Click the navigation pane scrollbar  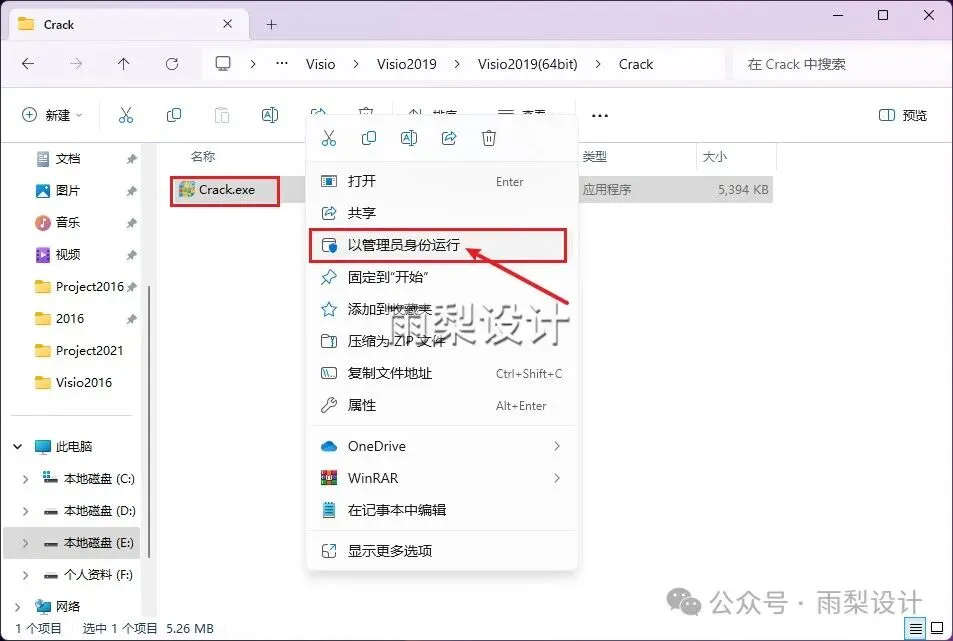click(x=148, y=420)
